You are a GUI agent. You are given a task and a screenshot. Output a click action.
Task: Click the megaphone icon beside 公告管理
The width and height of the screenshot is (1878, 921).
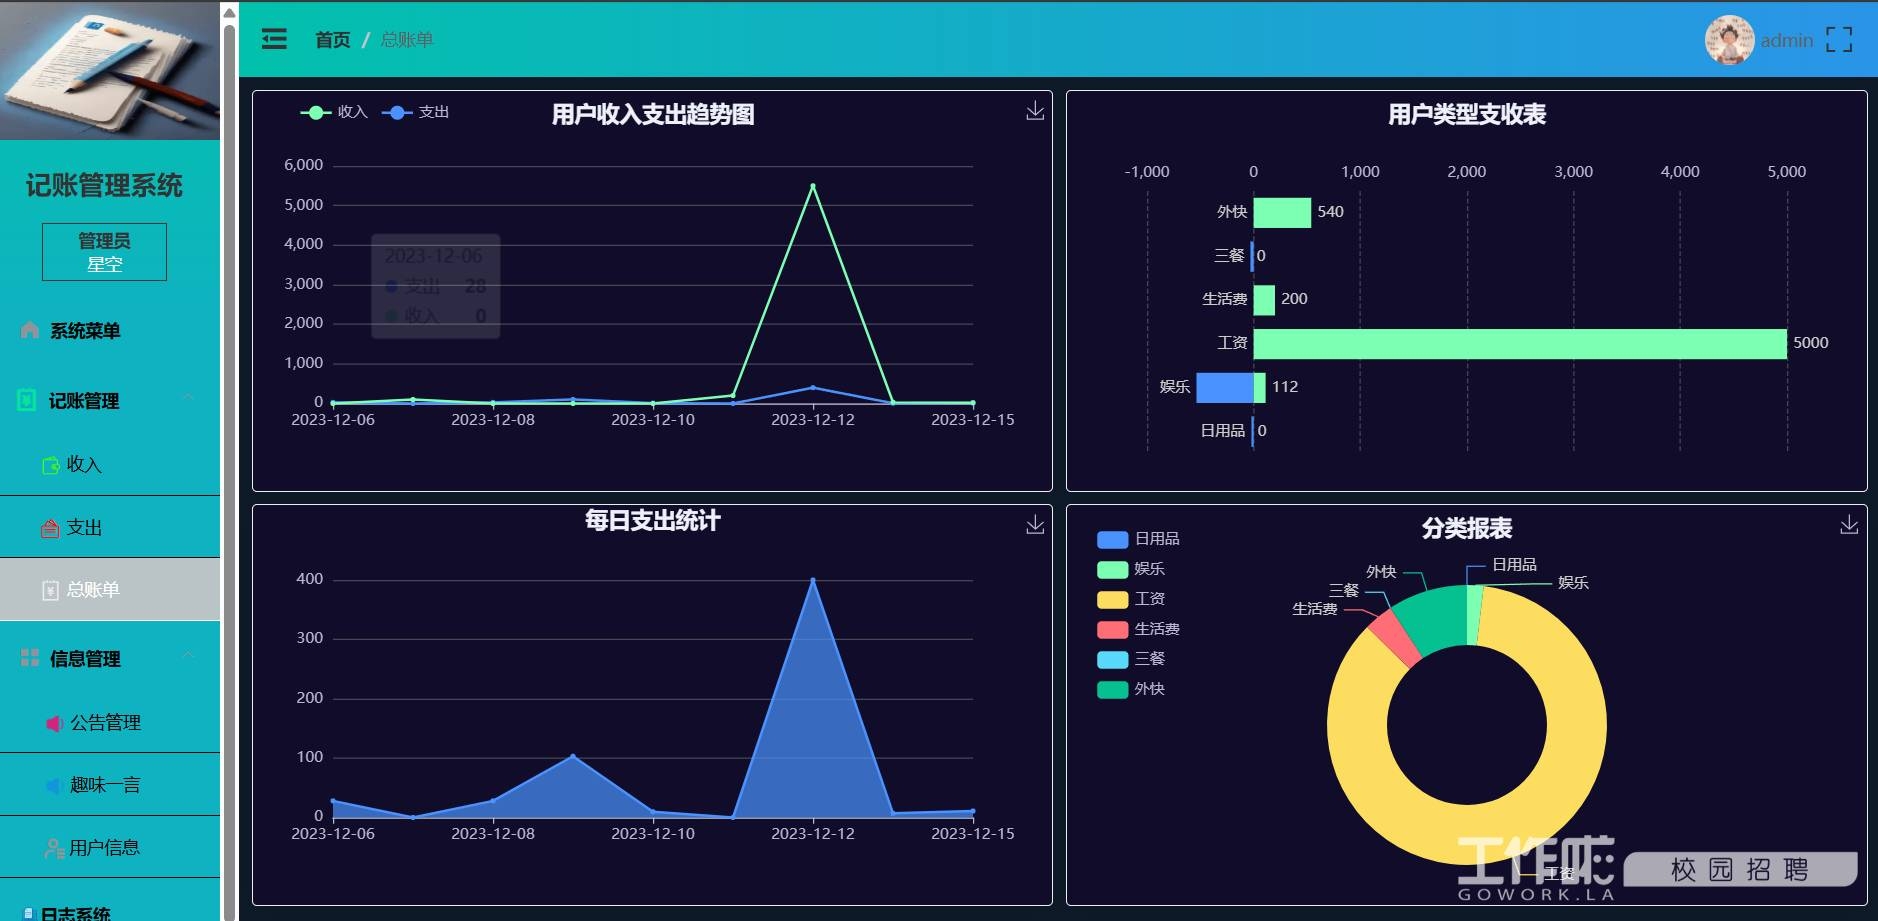coord(54,723)
